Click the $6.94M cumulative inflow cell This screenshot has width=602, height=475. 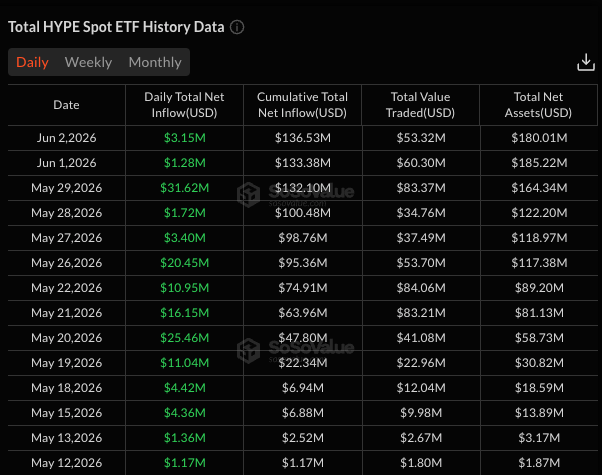[303, 388]
